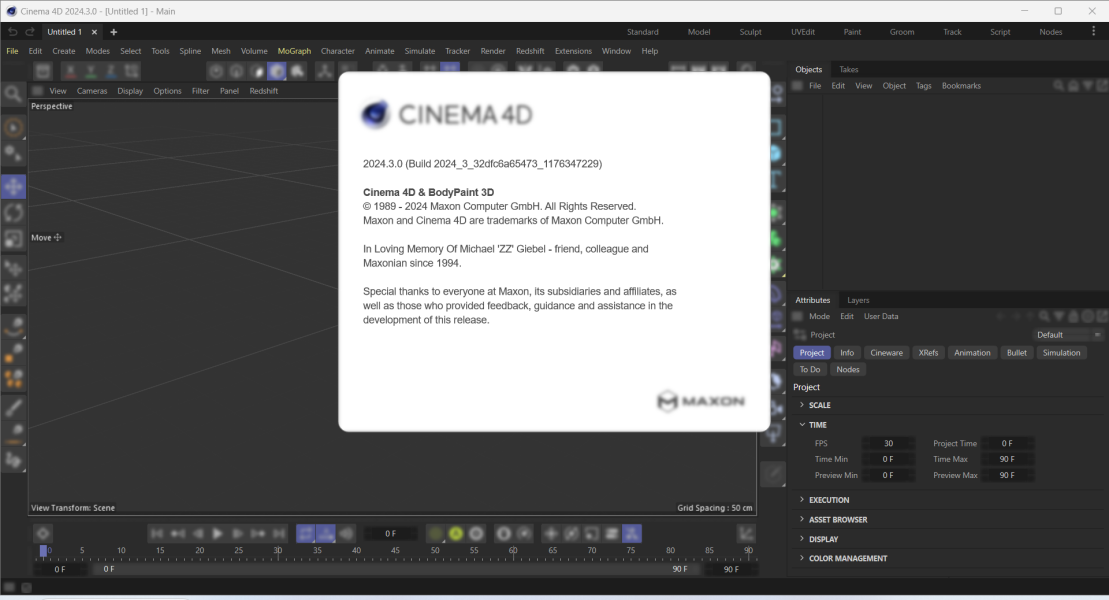1109x600 pixels.
Task: Click the hamburger icon in Objects manager
Action: click(x=798, y=86)
